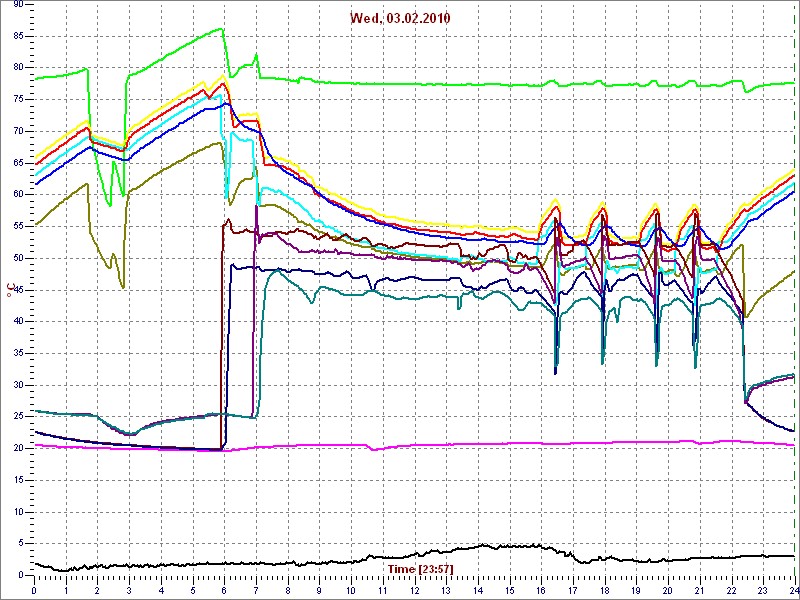Click "45" on the temperature axis
Image resolution: width=800 pixels, height=600 pixels.
pyautogui.click(x=18, y=290)
